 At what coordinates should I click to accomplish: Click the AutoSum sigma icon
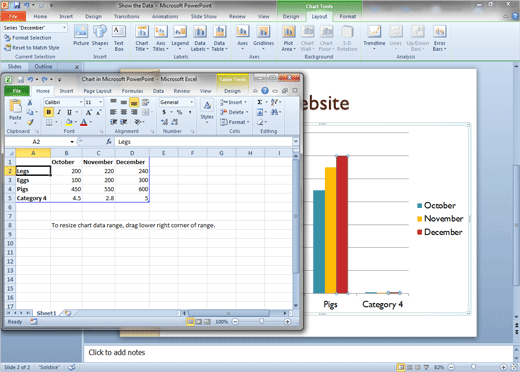coord(260,102)
